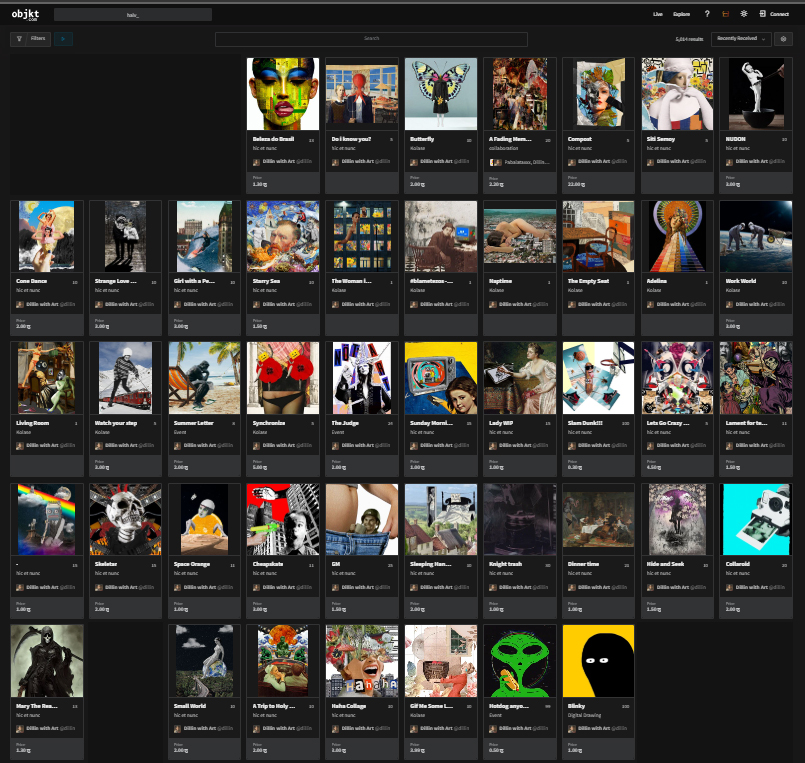Open the Beleza do Brasil artwork thumbnail

tap(283, 94)
